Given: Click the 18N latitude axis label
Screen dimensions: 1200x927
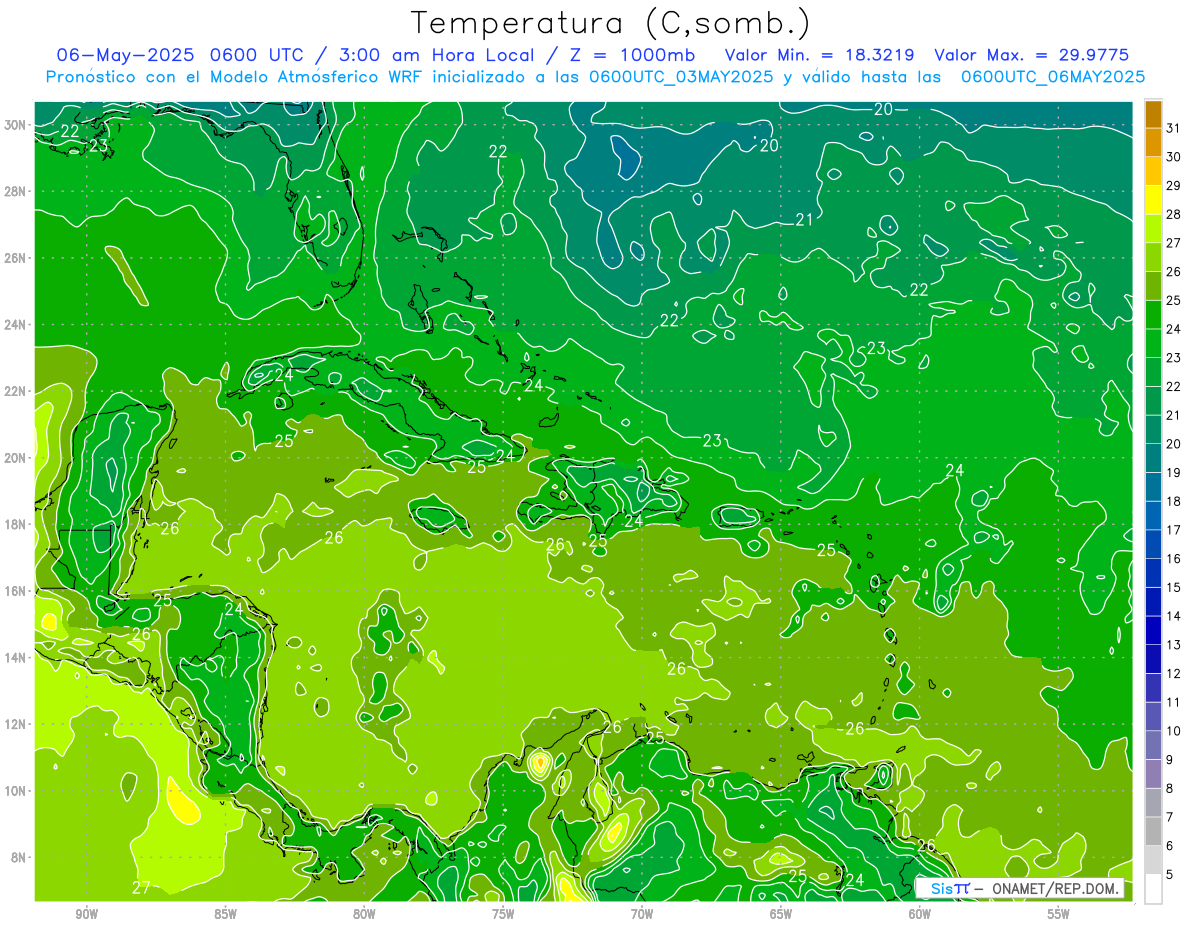Looking at the screenshot, I should tap(15, 524).
